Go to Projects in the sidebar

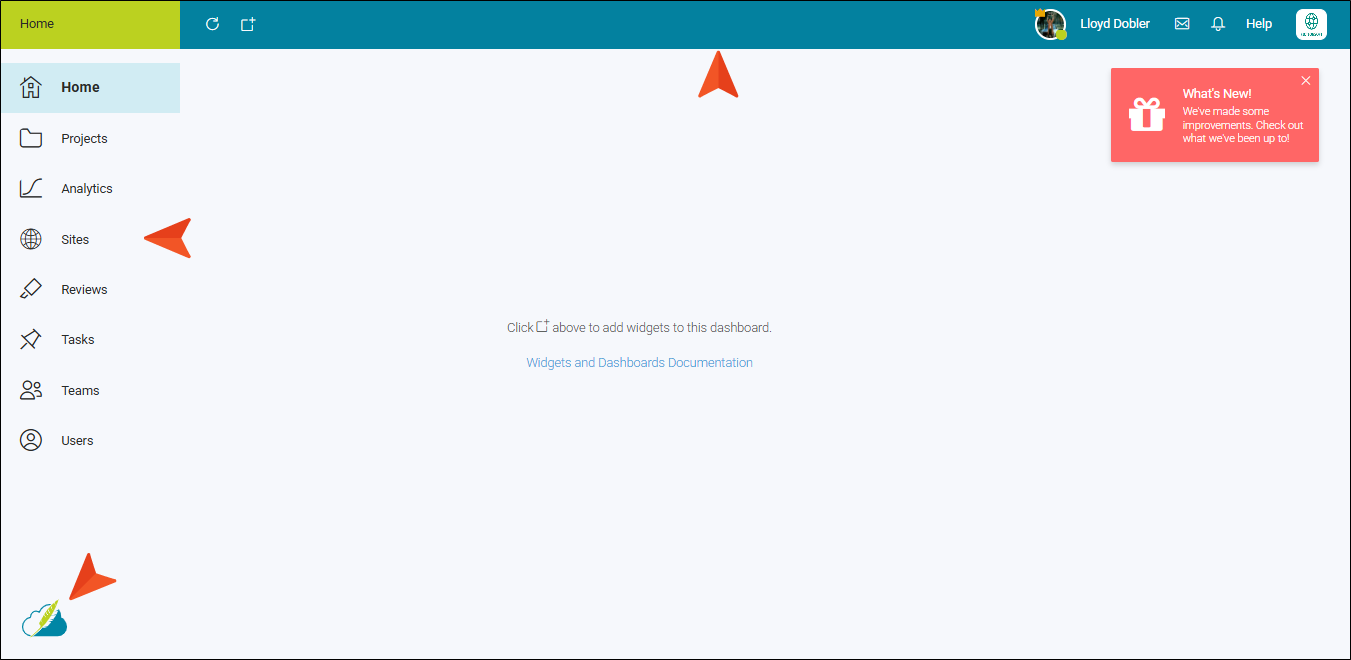(84, 139)
